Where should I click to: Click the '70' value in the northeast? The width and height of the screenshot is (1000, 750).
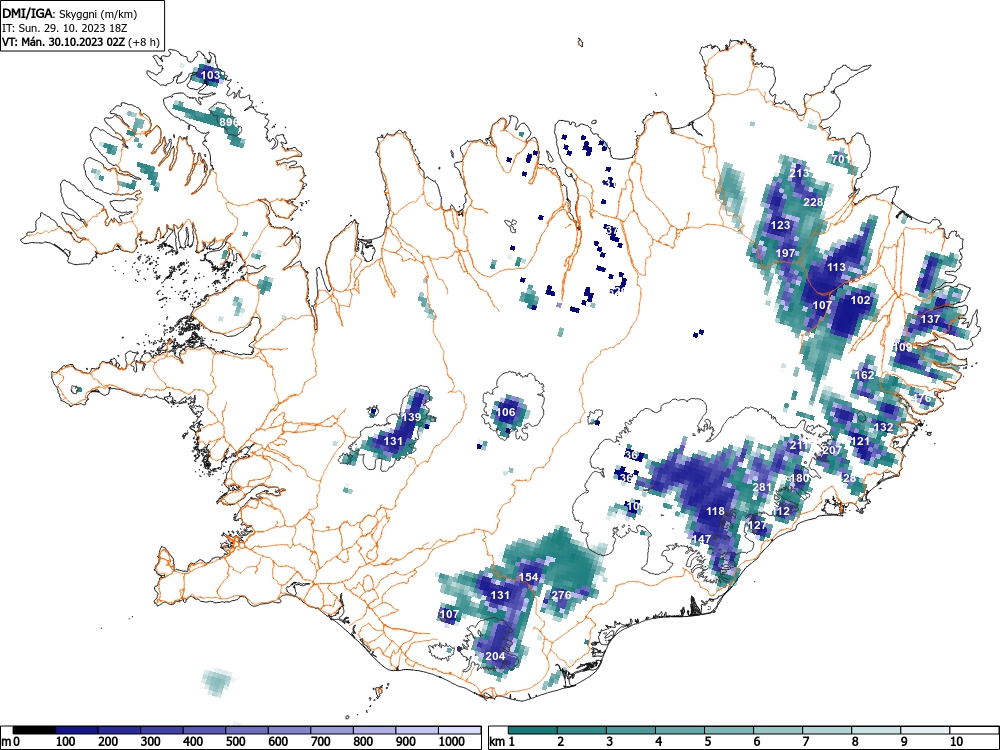coord(838,159)
